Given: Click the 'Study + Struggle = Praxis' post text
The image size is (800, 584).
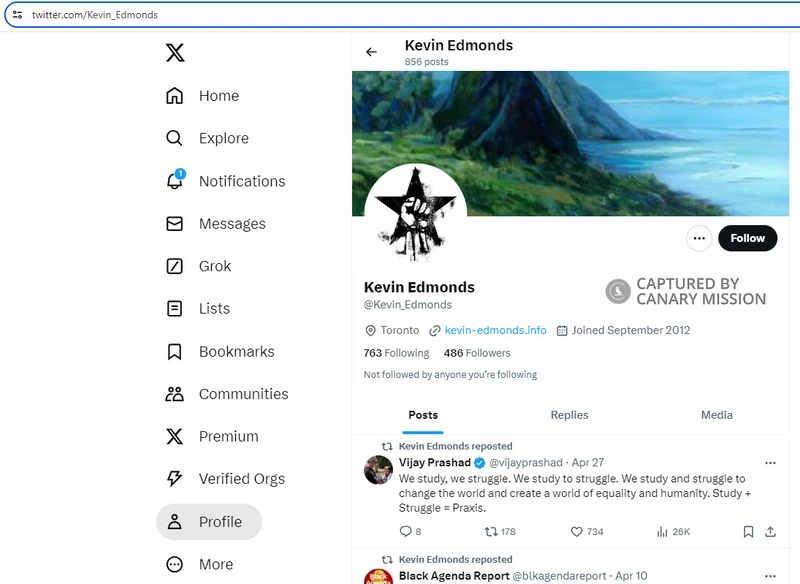Looking at the screenshot, I should pyautogui.click(x=574, y=493).
